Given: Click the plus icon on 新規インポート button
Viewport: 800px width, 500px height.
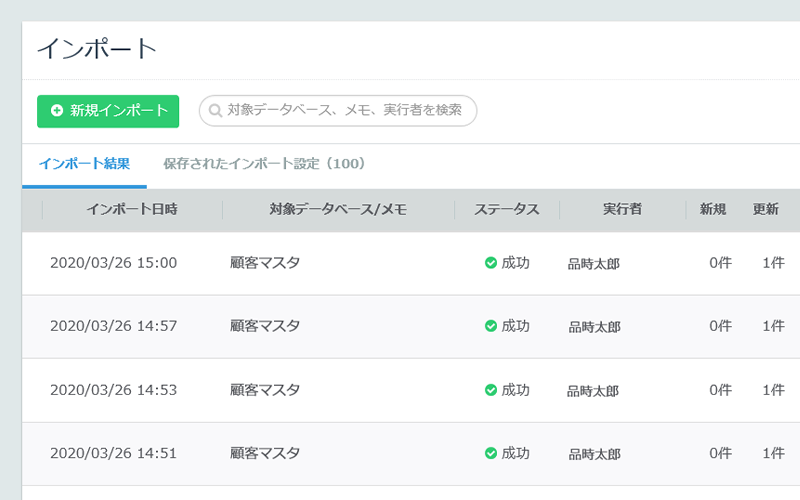Looking at the screenshot, I should (x=57, y=110).
